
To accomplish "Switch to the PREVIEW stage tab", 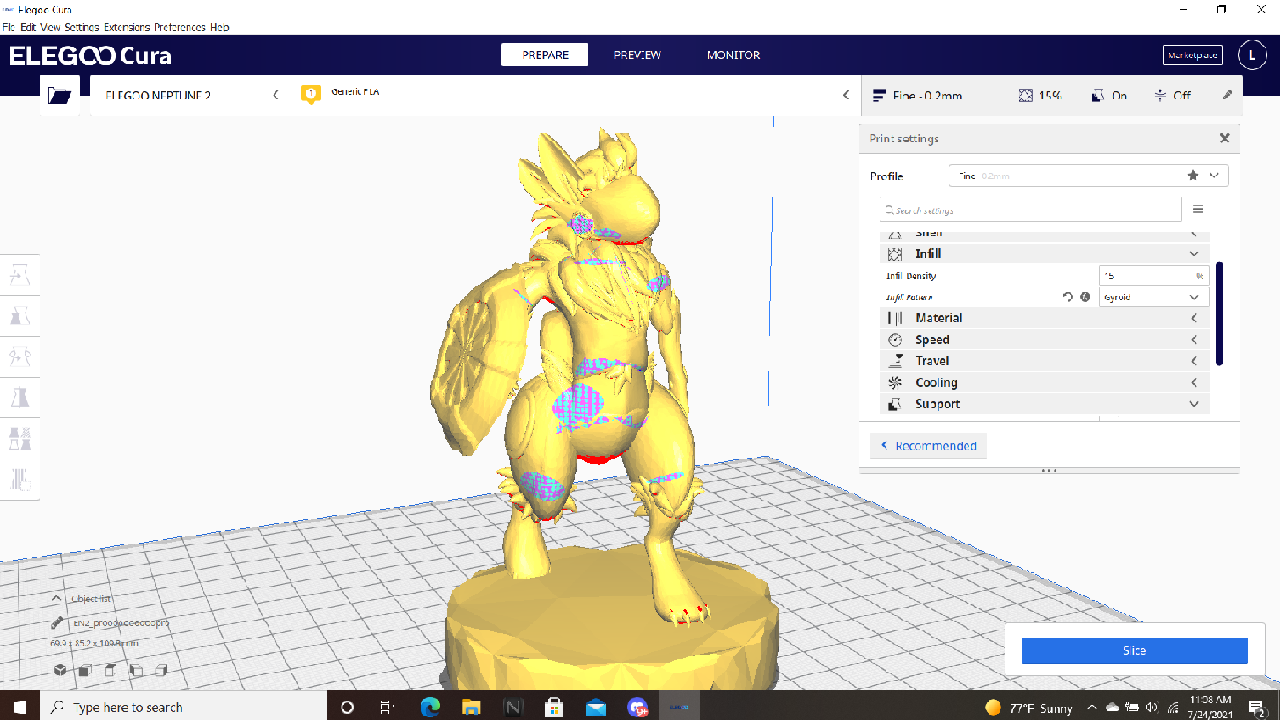I will pos(637,55).
